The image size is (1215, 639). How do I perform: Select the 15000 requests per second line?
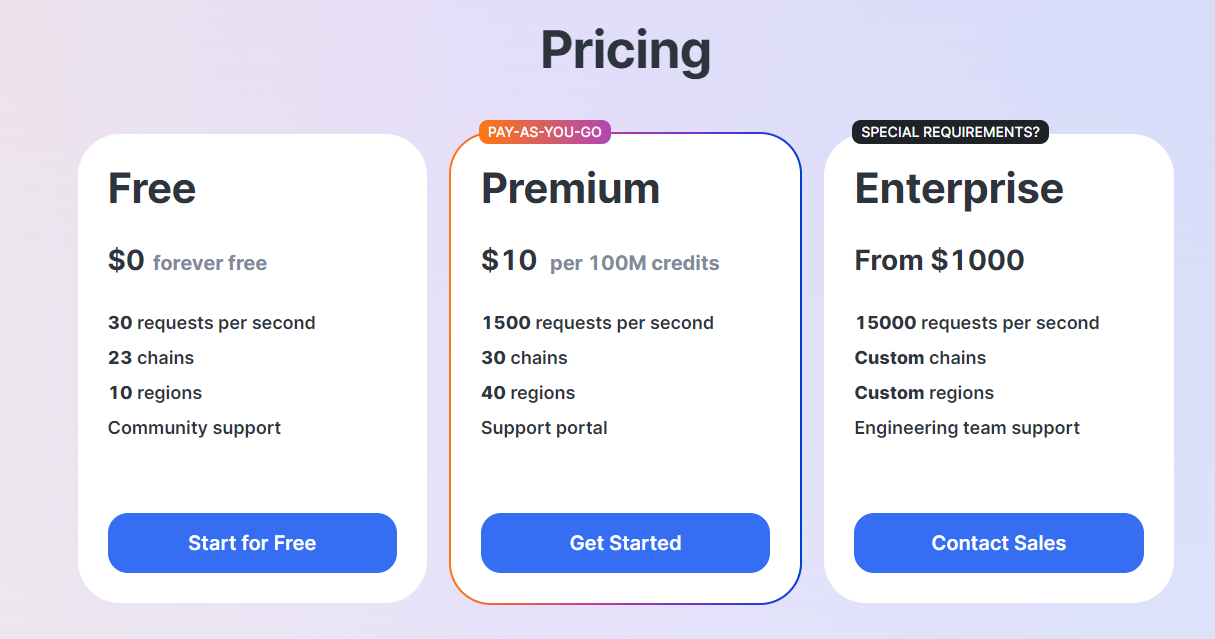977,323
